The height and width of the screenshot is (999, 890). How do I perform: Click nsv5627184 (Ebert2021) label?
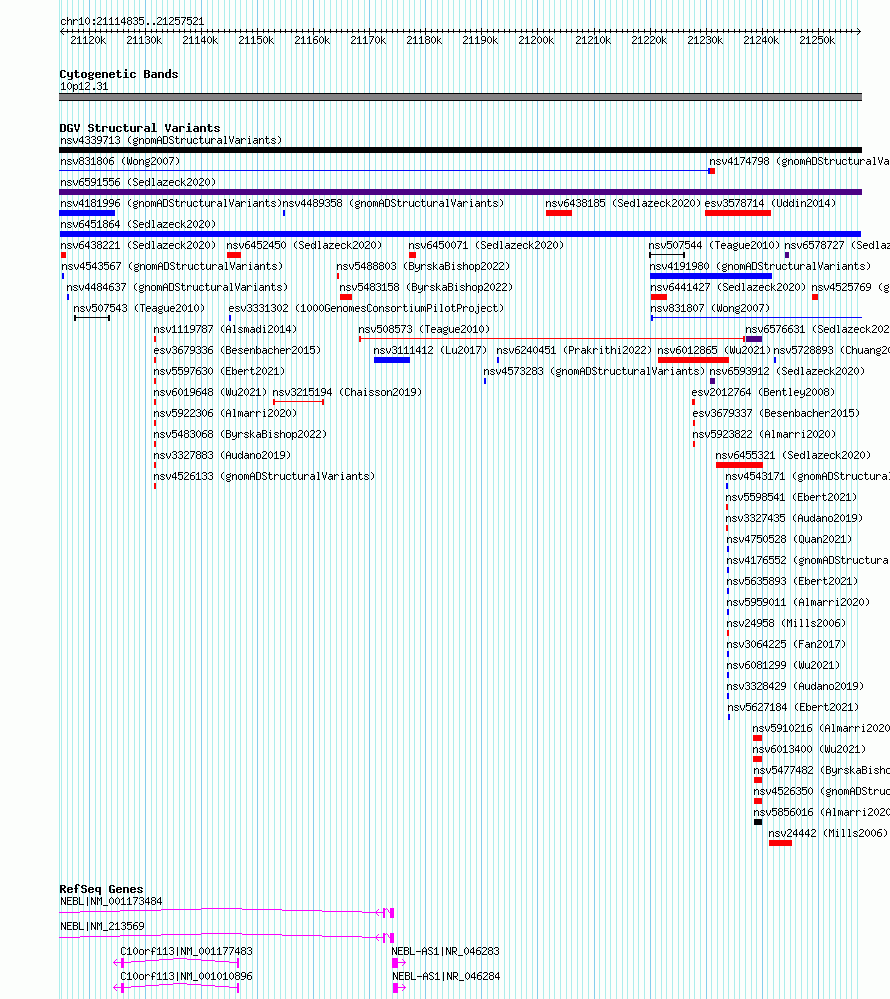tap(793, 707)
